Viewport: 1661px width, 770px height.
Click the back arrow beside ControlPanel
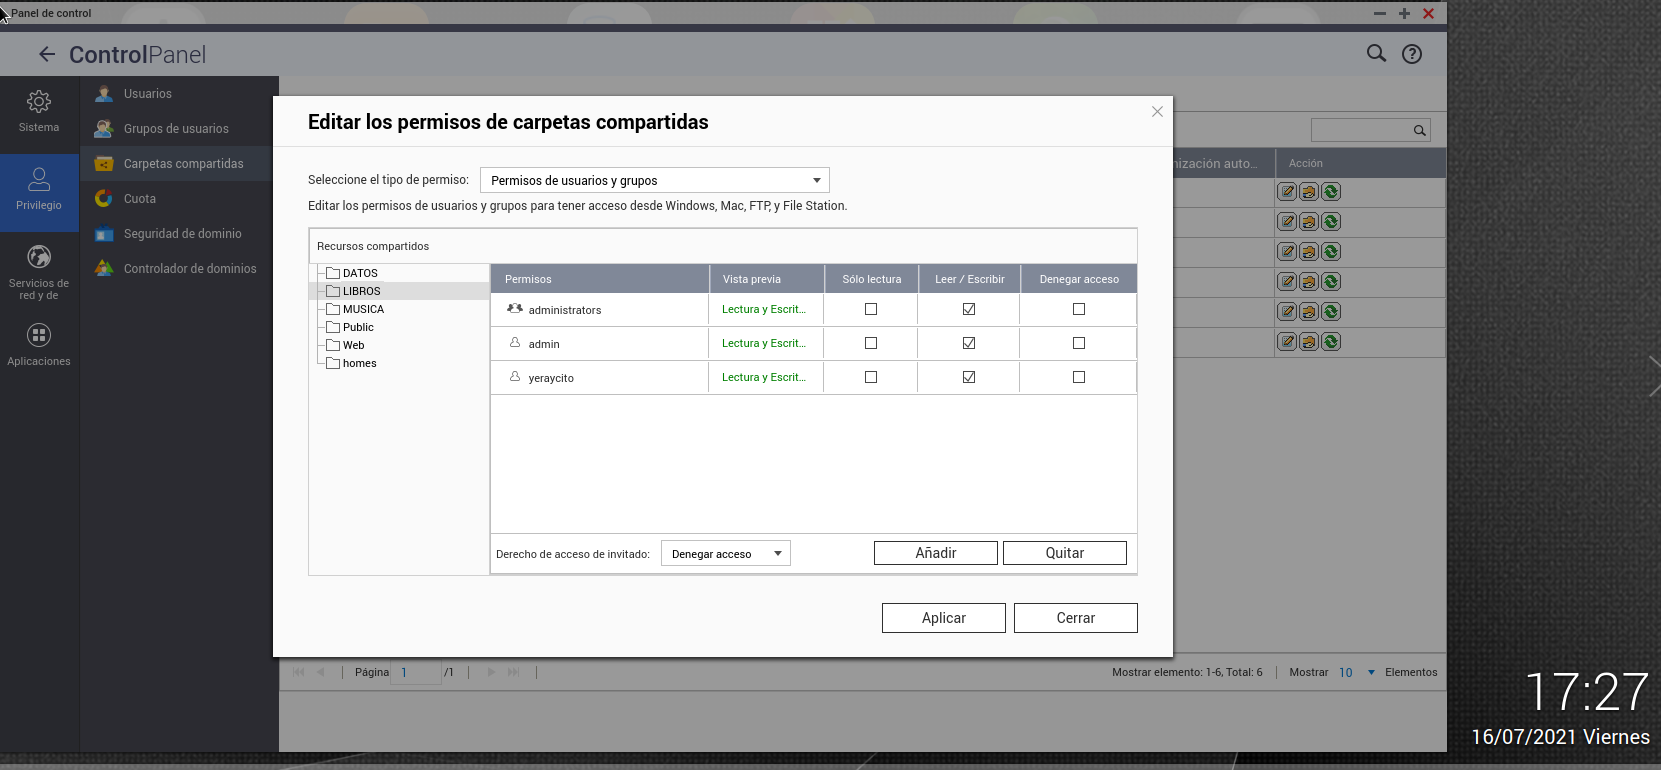(47, 54)
